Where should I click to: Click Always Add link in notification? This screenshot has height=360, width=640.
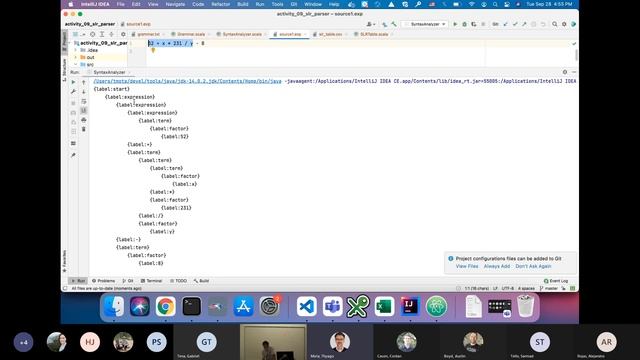click(x=497, y=266)
